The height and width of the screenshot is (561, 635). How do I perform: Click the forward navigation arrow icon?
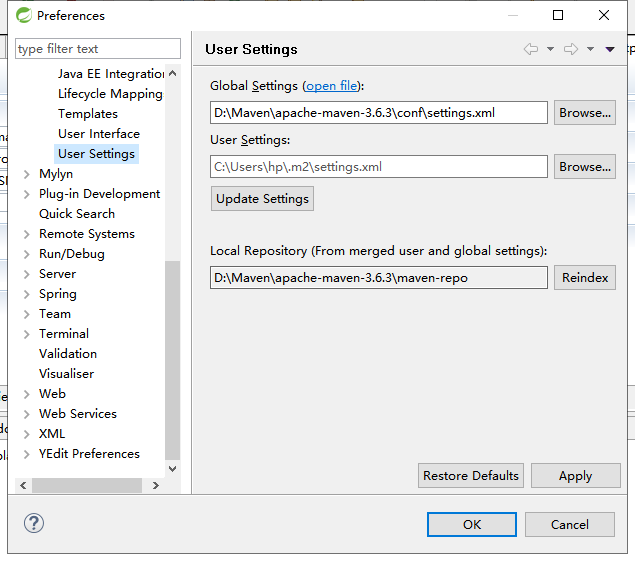(571, 49)
